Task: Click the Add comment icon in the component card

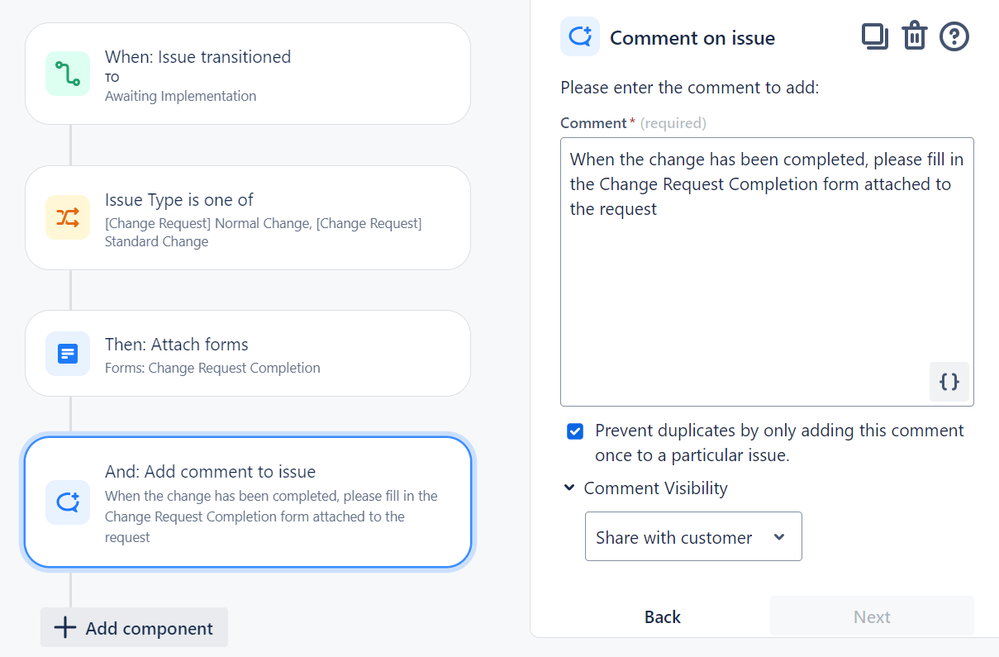Action: click(65, 502)
